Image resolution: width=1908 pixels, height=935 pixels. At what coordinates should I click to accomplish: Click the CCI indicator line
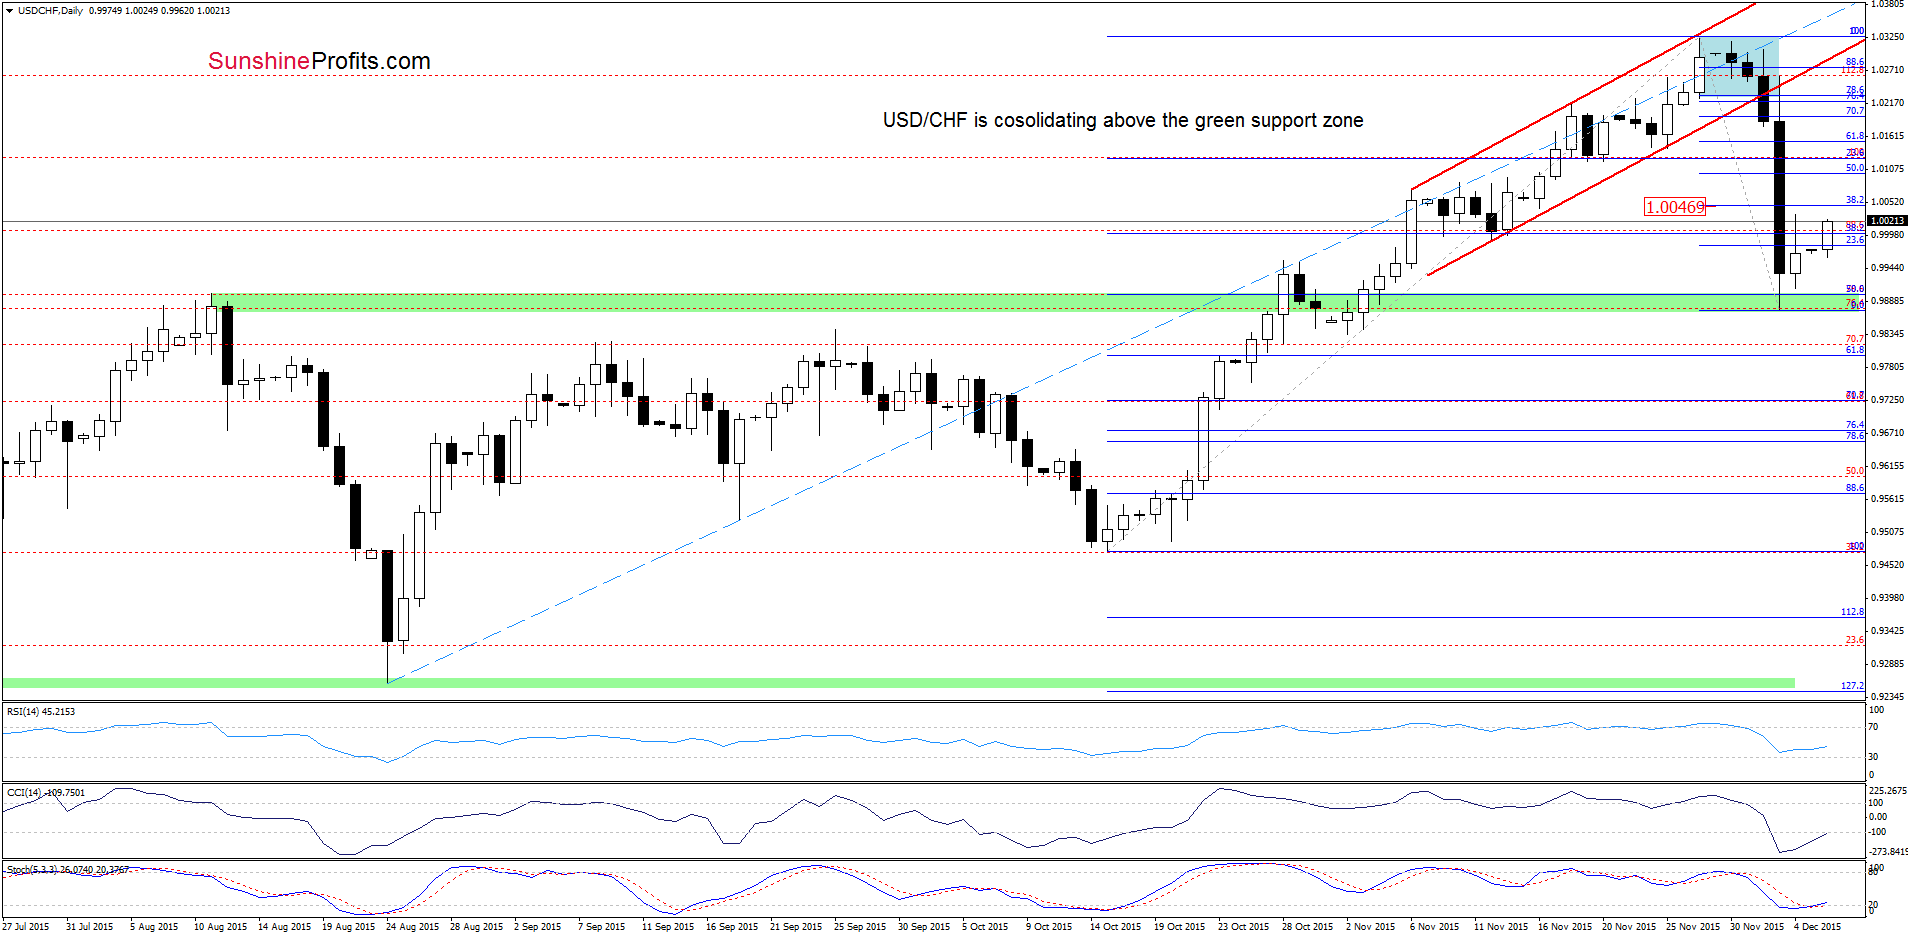tap(914, 820)
